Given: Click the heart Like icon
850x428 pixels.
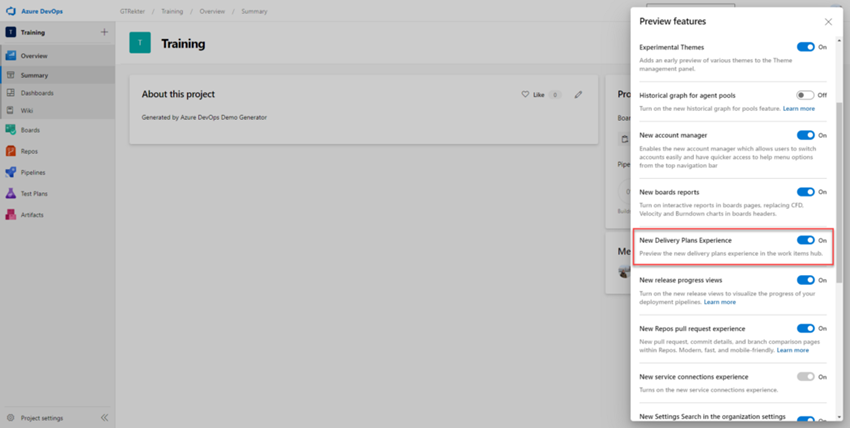Looking at the screenshot, I should 525,94.
